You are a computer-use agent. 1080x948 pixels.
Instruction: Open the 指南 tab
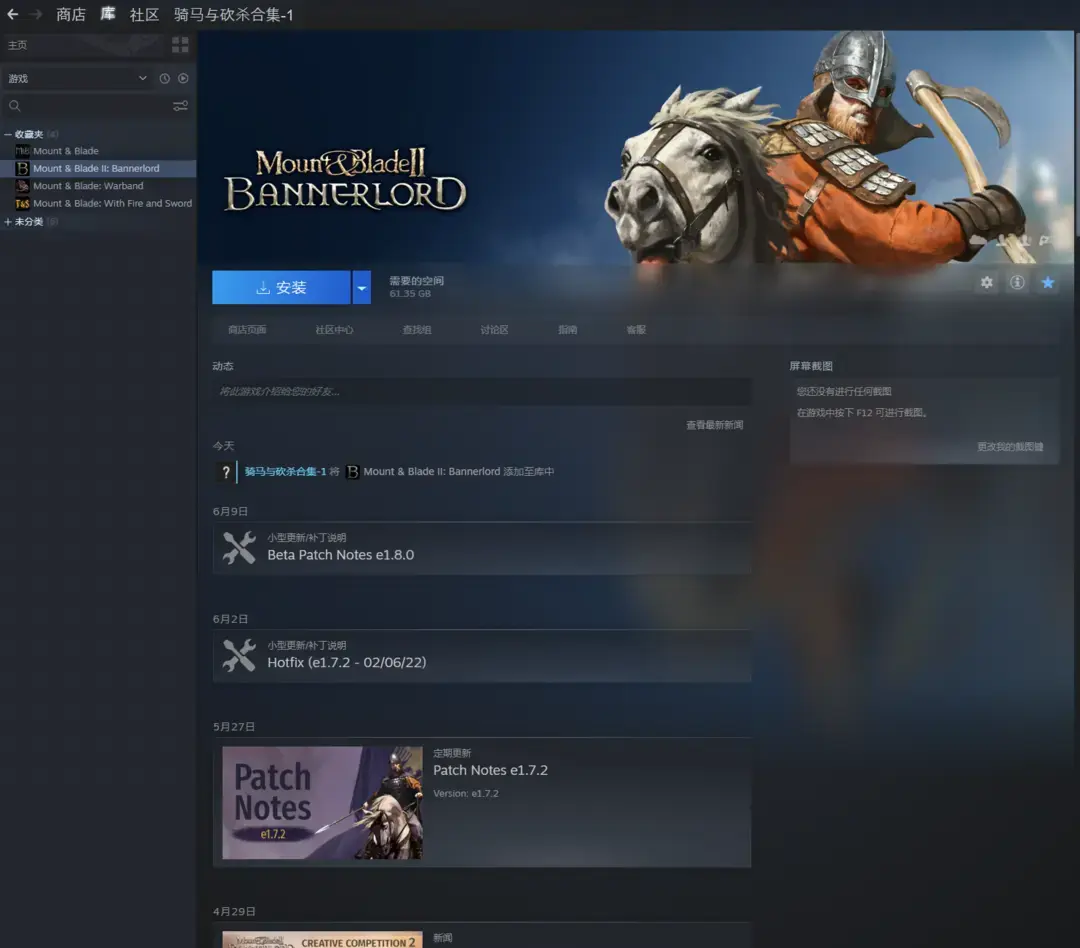click(x=568, y=330)
